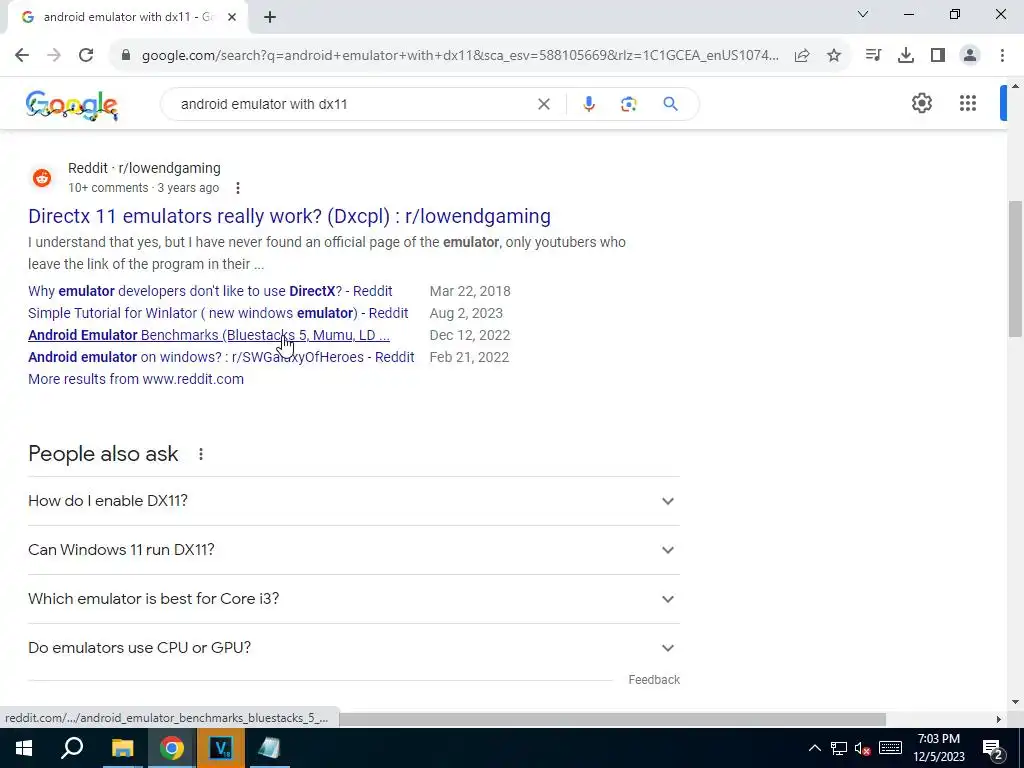
Task: Open Windows taskbar search
Action: point(72,748)
